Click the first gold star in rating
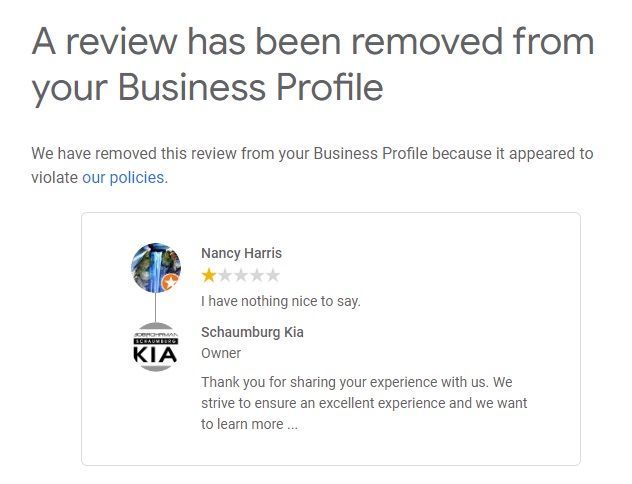The width and height of the screenshot is (632, 484). 209,275
